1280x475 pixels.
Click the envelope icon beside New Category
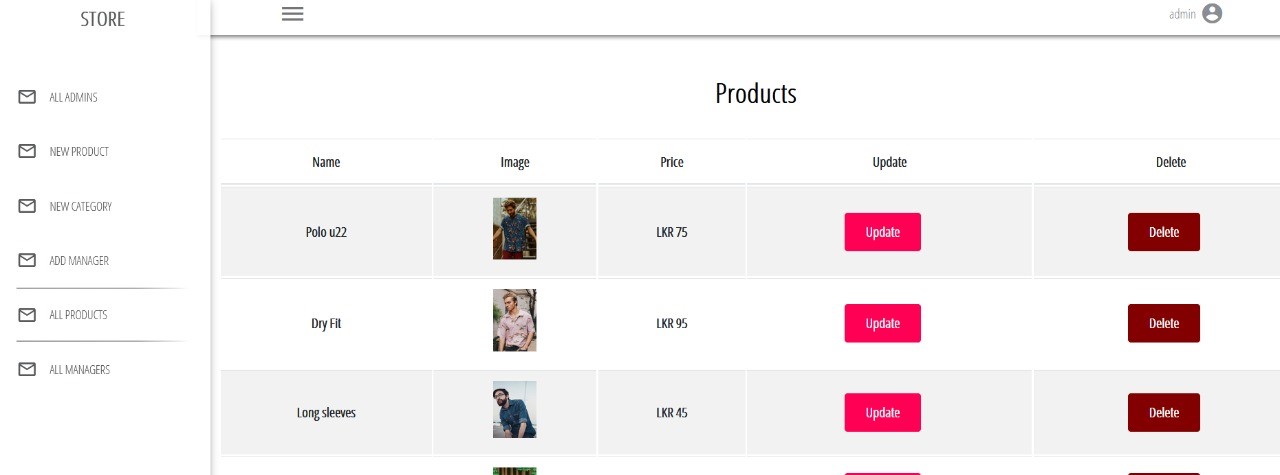coord(28,206)
